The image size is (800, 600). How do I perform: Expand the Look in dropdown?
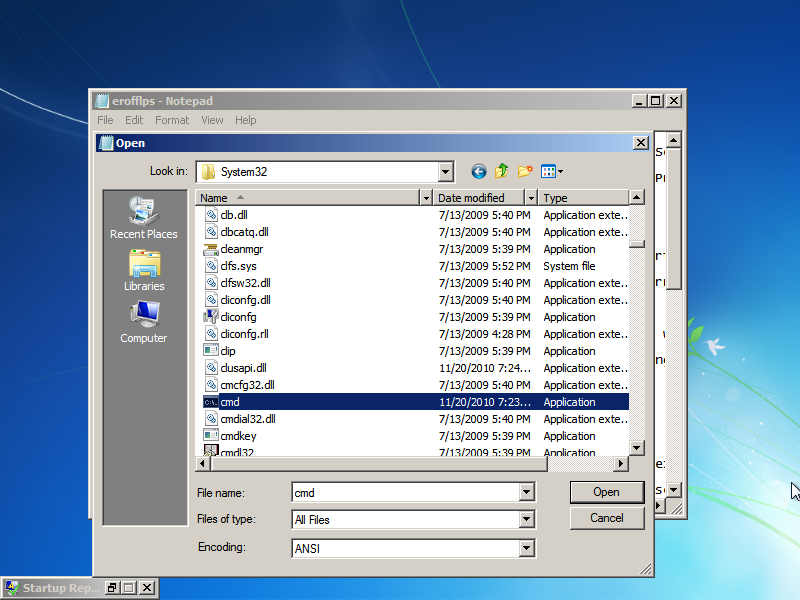click(445, 172)
